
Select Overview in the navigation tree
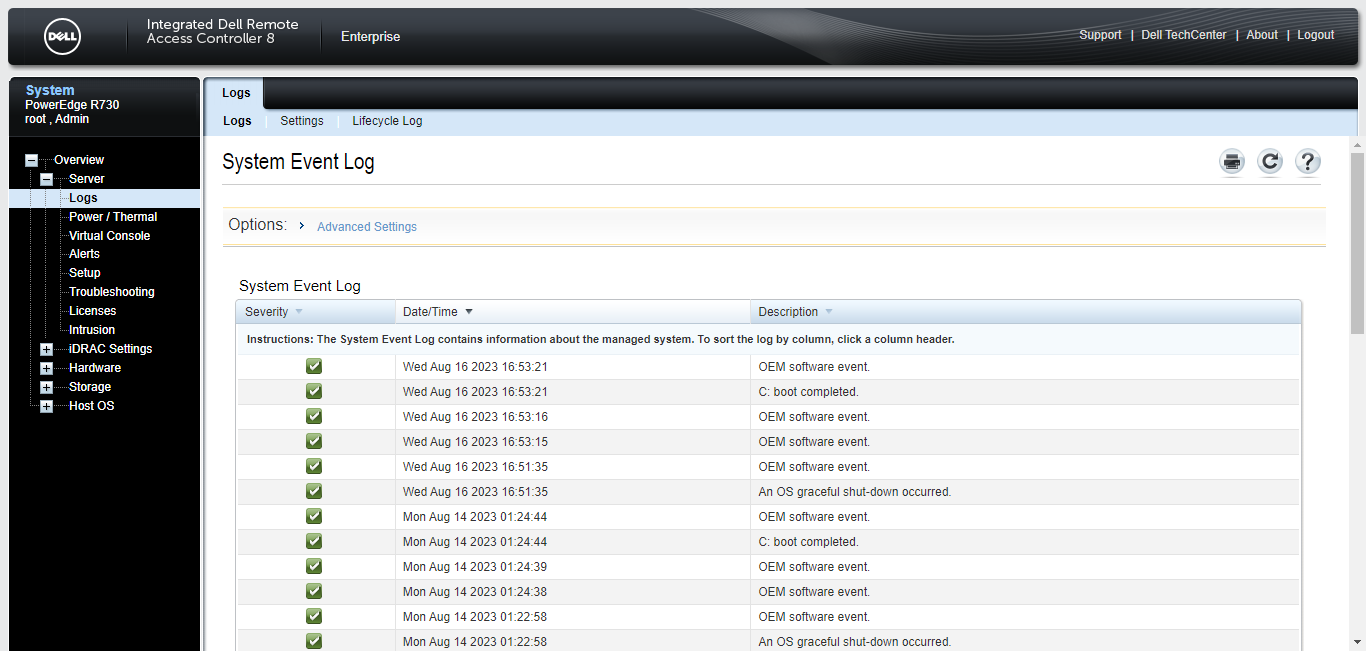[79, 160]
